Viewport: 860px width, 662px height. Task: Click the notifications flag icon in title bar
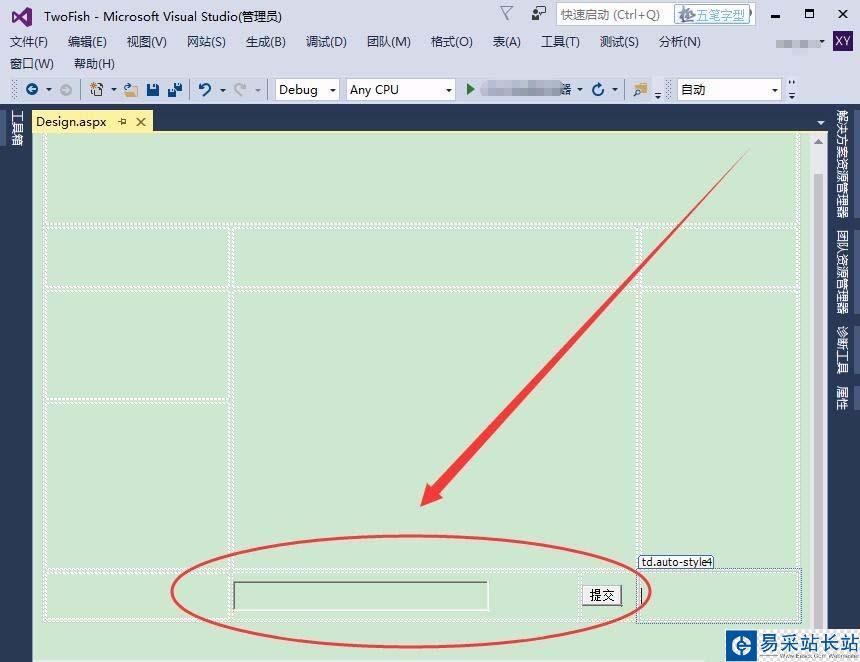507,13
